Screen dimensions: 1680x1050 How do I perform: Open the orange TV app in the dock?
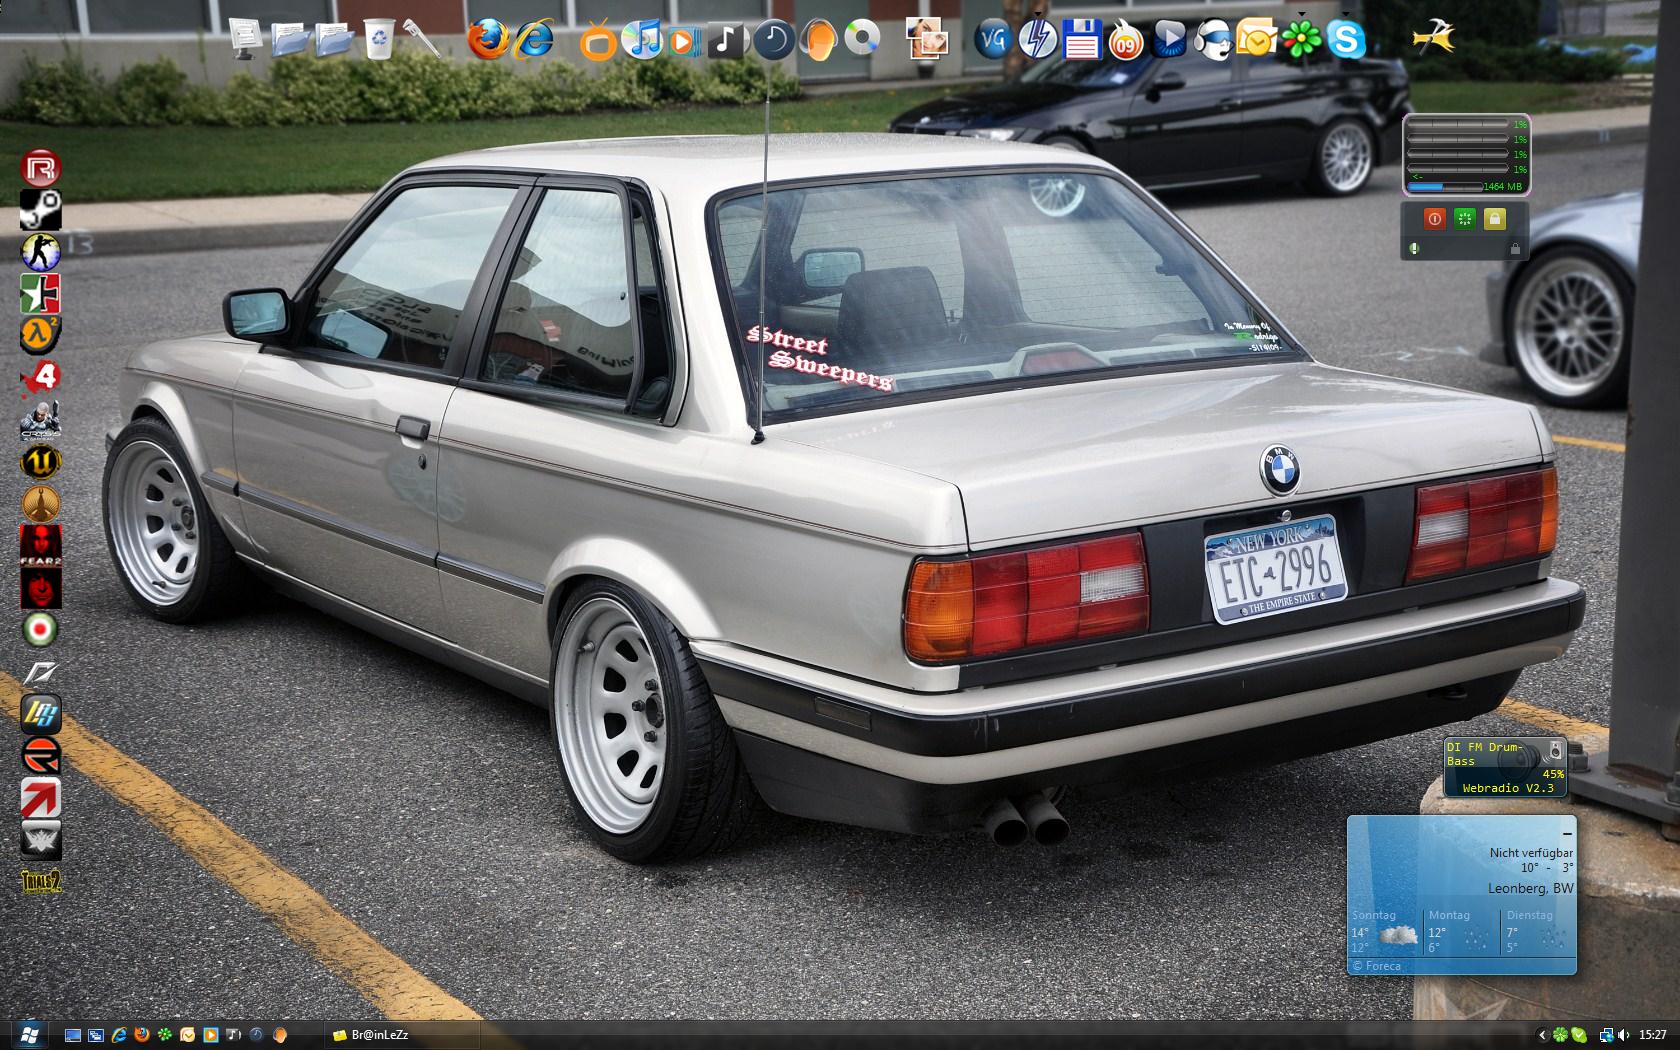[598, 40]
